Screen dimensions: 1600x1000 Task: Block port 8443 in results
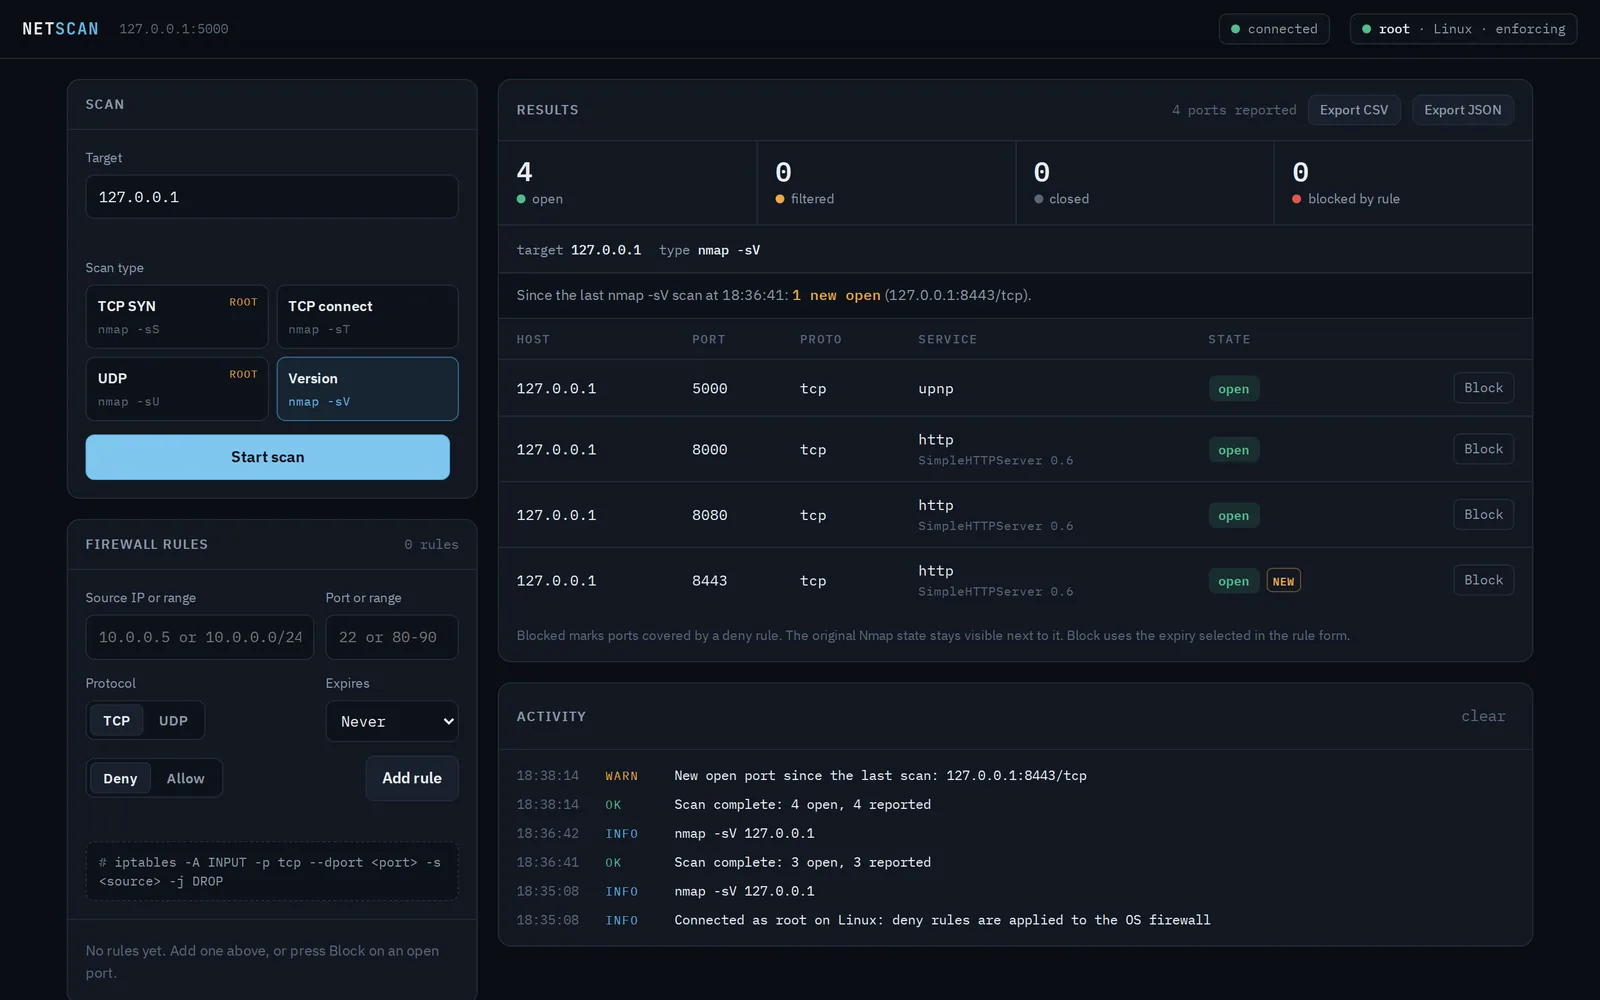(1483, 580)
